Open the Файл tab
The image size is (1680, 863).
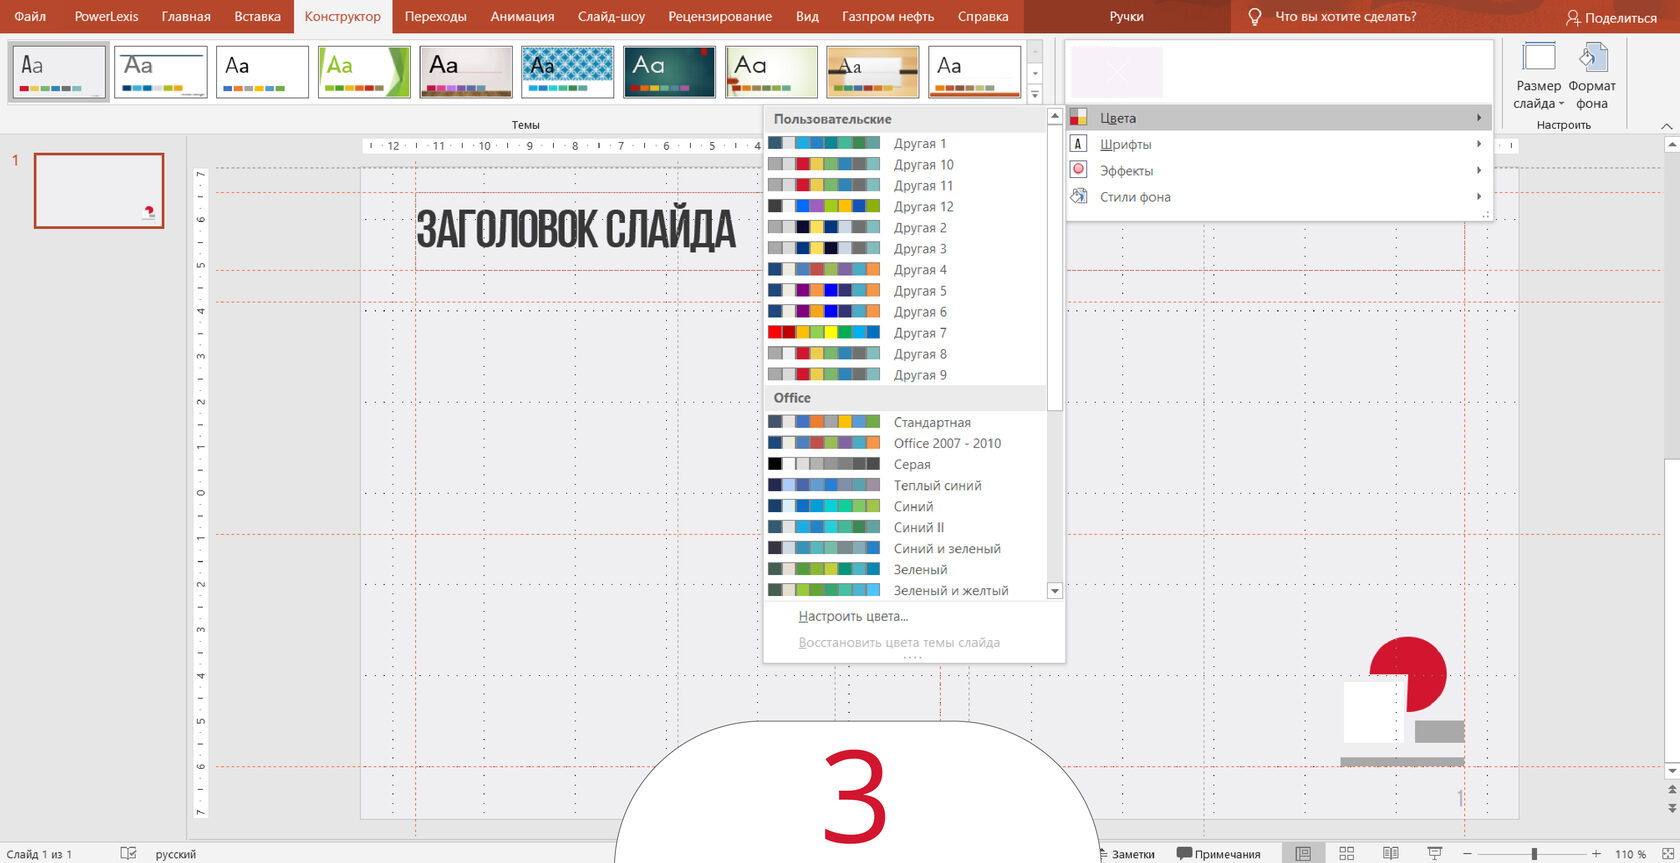pos(30,16)
